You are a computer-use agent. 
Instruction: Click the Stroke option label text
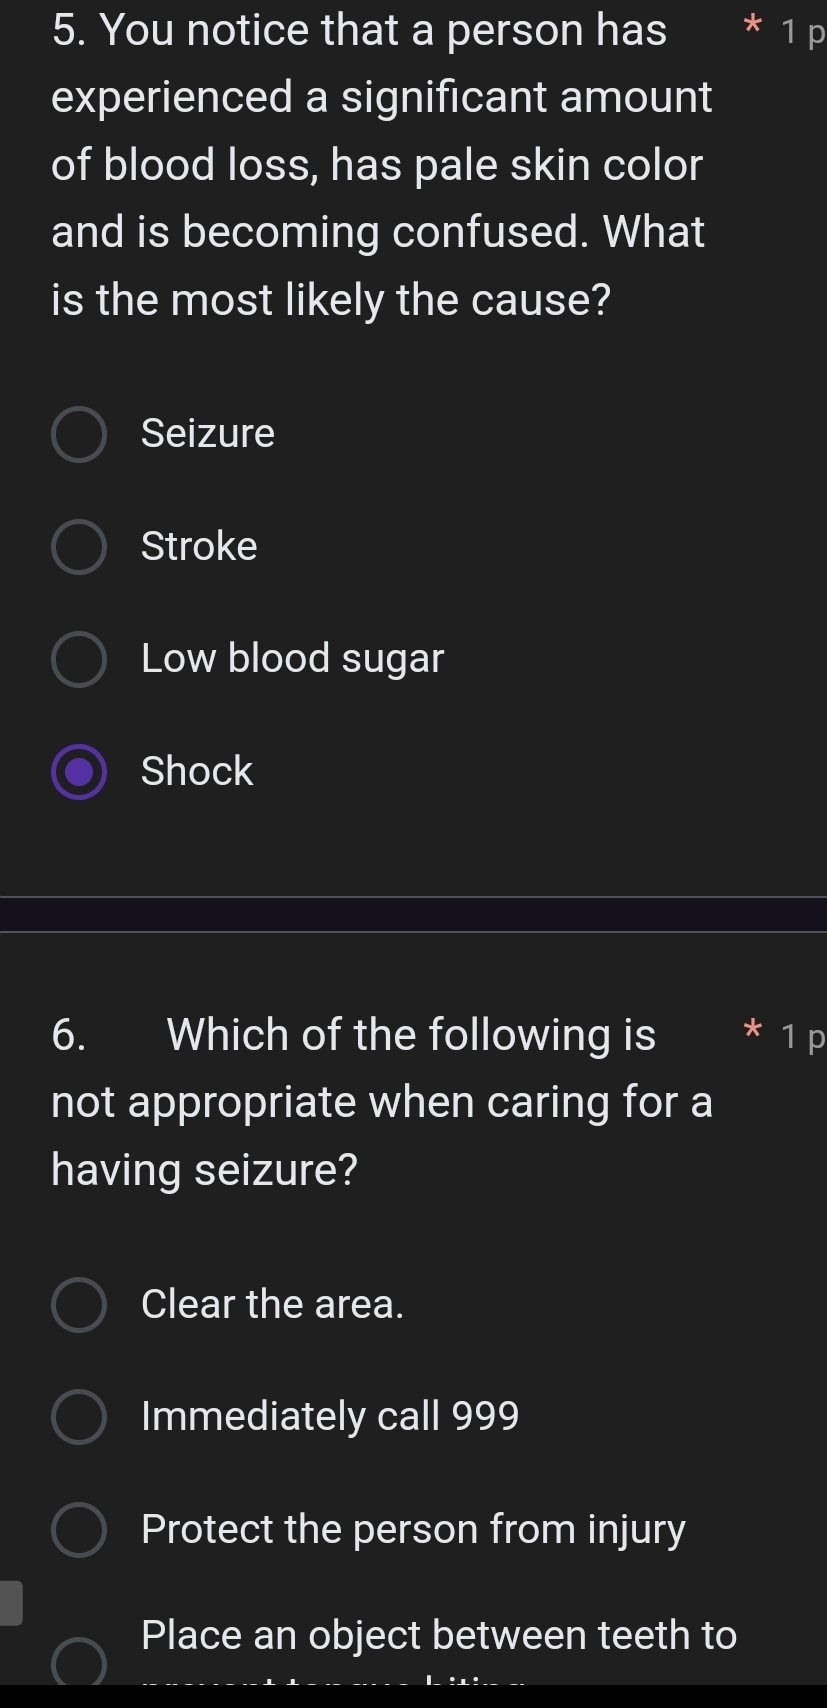198,546
